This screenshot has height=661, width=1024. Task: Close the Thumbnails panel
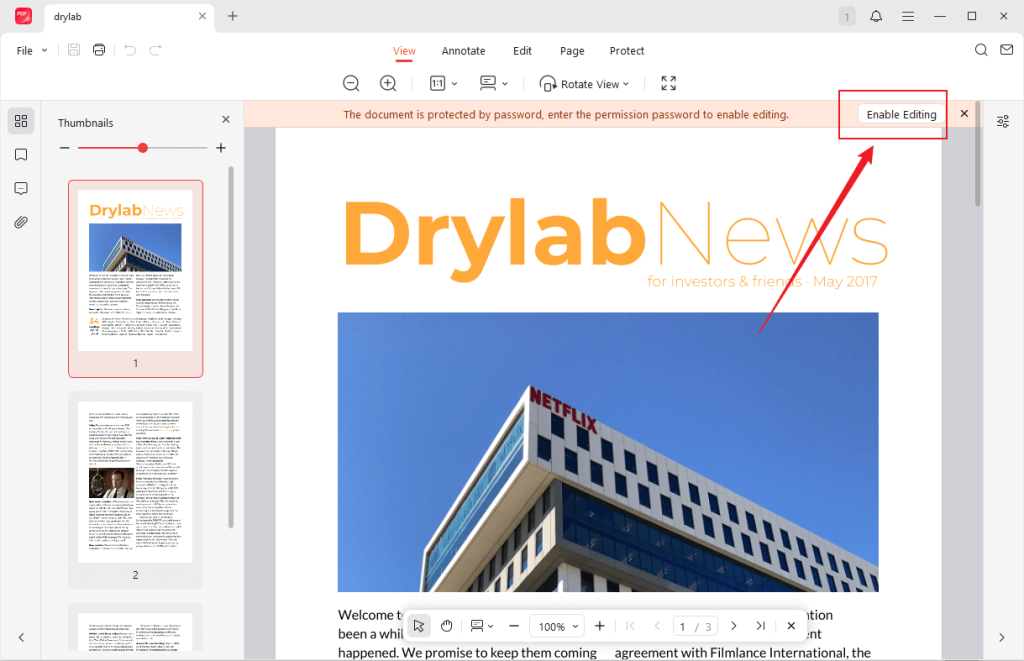pos(226,118)
